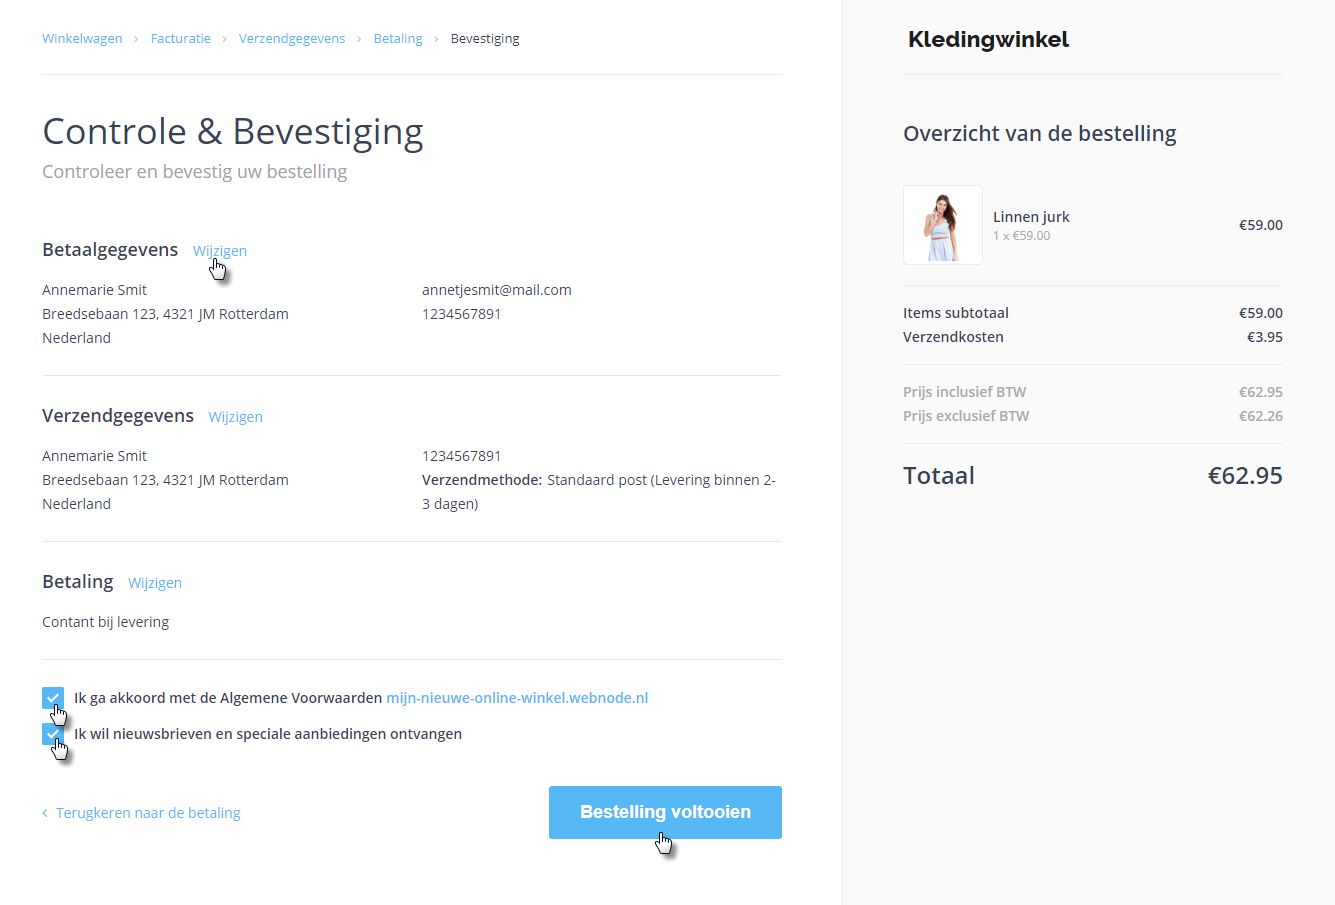Change payment method via Wijzigen beside Betaling

pos(154,583)
